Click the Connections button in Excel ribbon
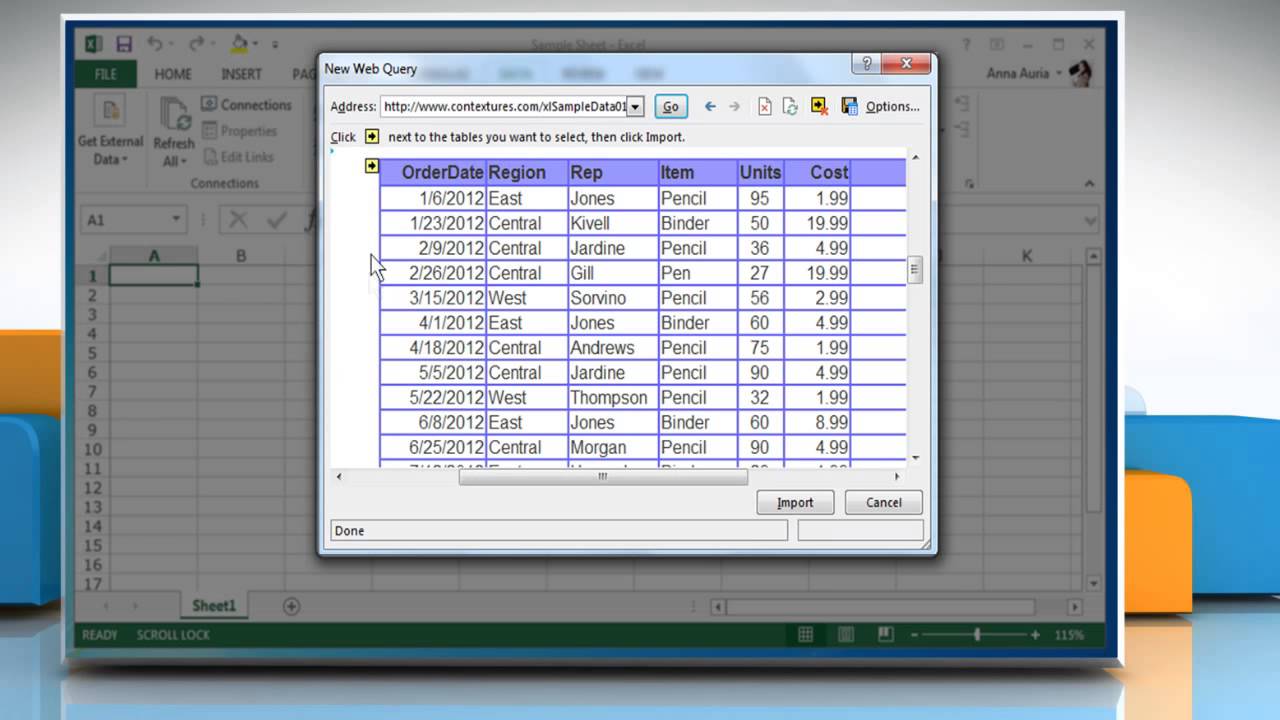Viewport: 1280px width, 720px height. pos(246,104)
